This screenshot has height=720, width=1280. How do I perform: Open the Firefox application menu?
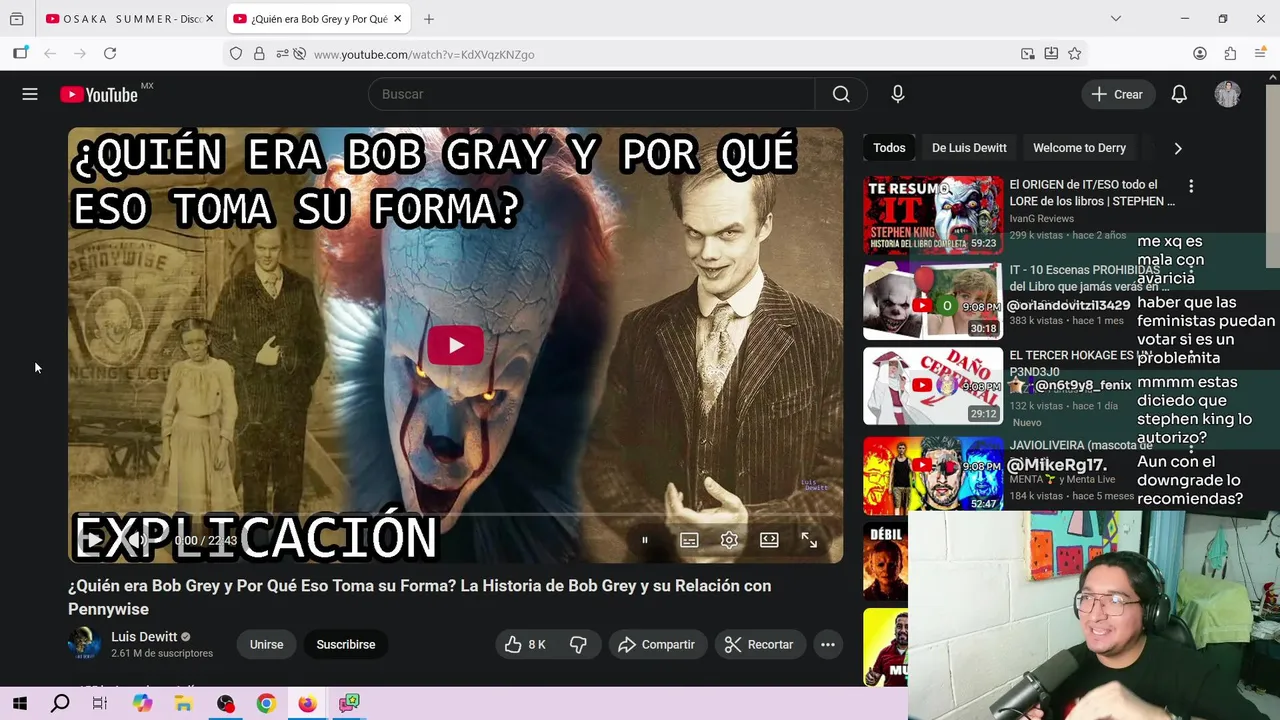(x=1260, y=54)
